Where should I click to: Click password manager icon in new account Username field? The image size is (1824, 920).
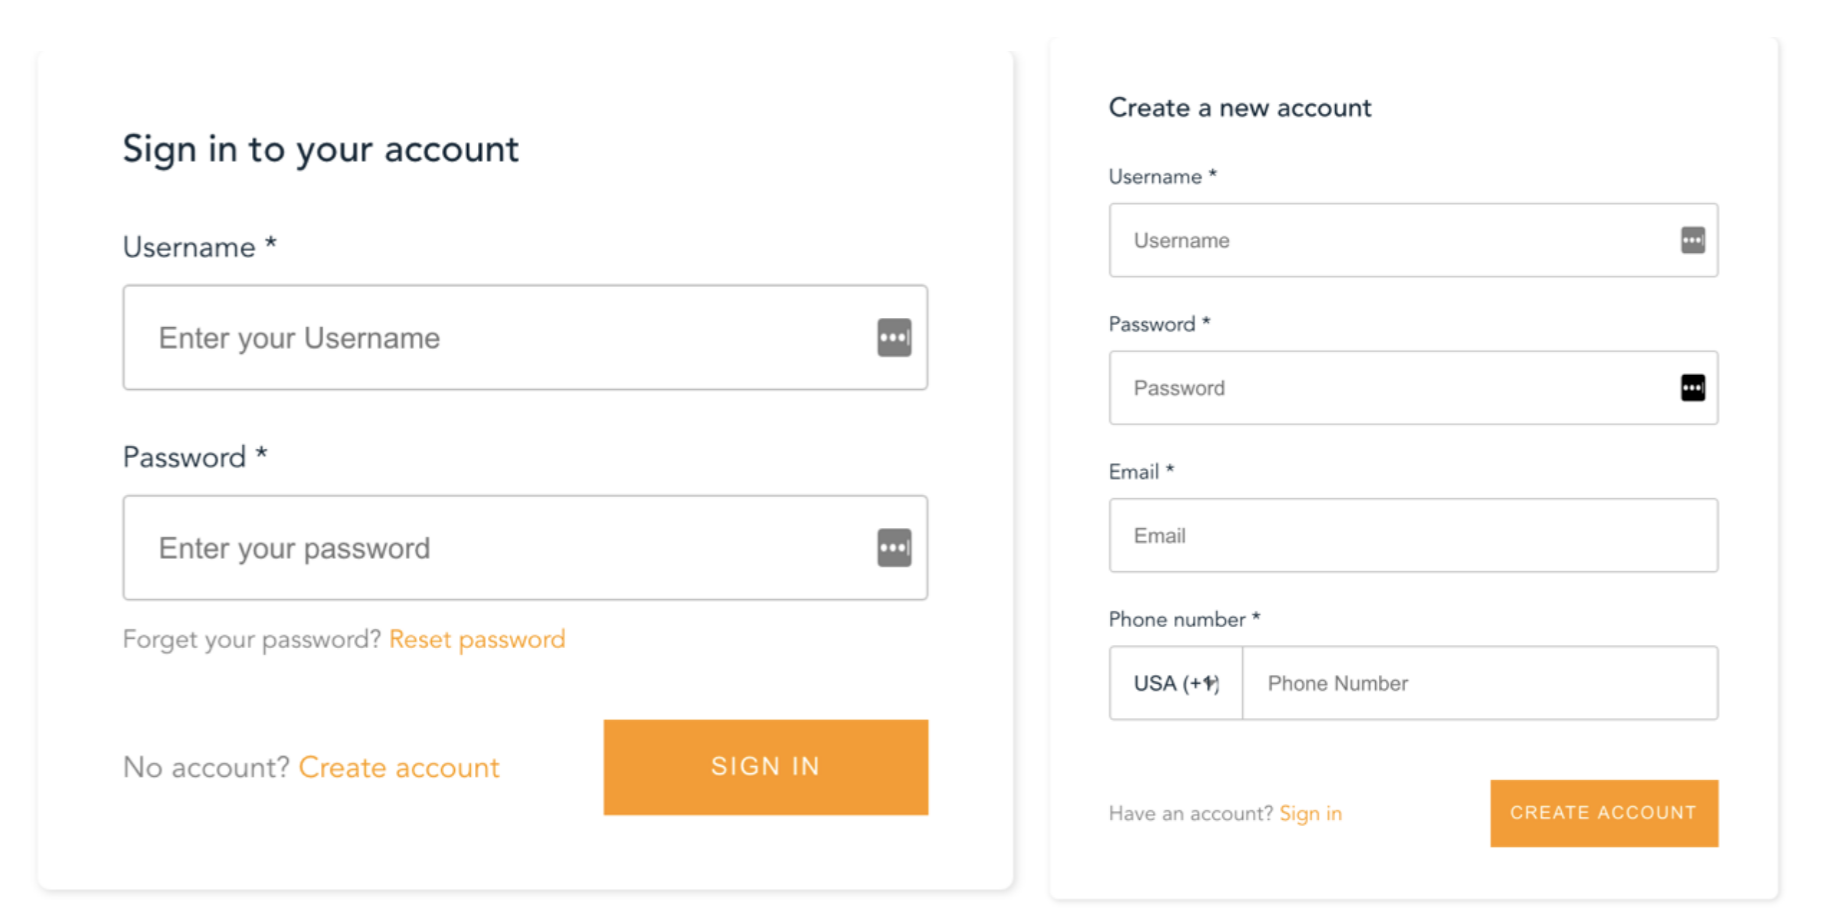pyautogui.click(x=1692, y=240)
